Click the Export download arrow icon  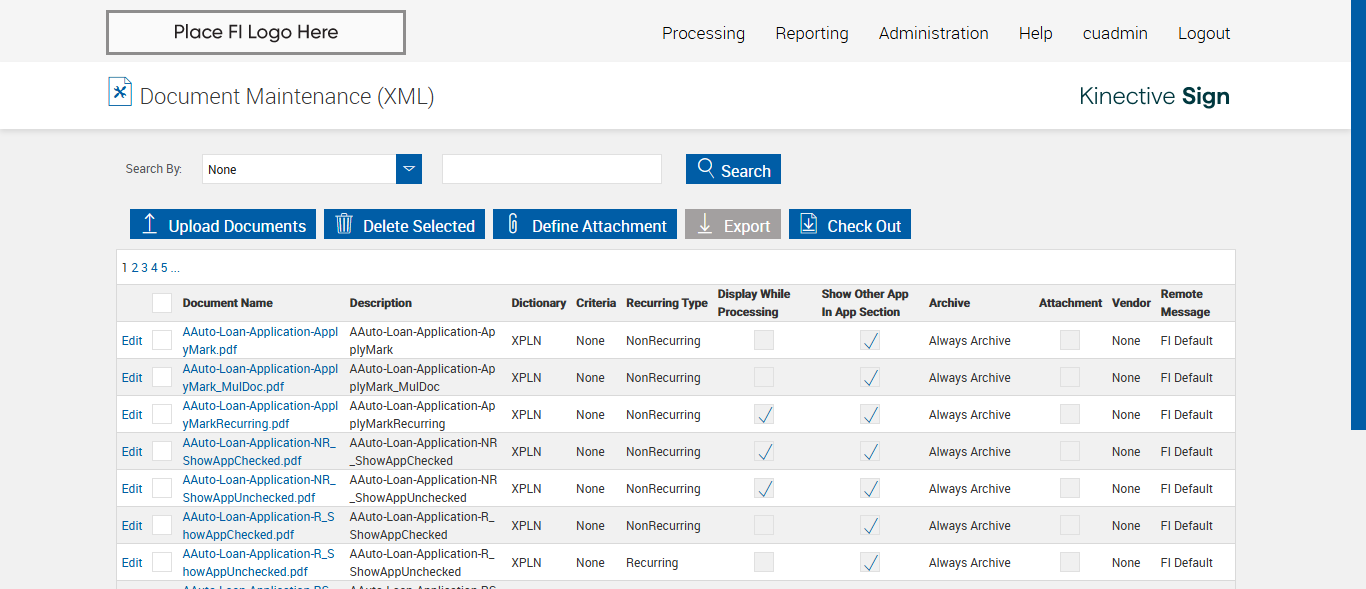(705, 225)
